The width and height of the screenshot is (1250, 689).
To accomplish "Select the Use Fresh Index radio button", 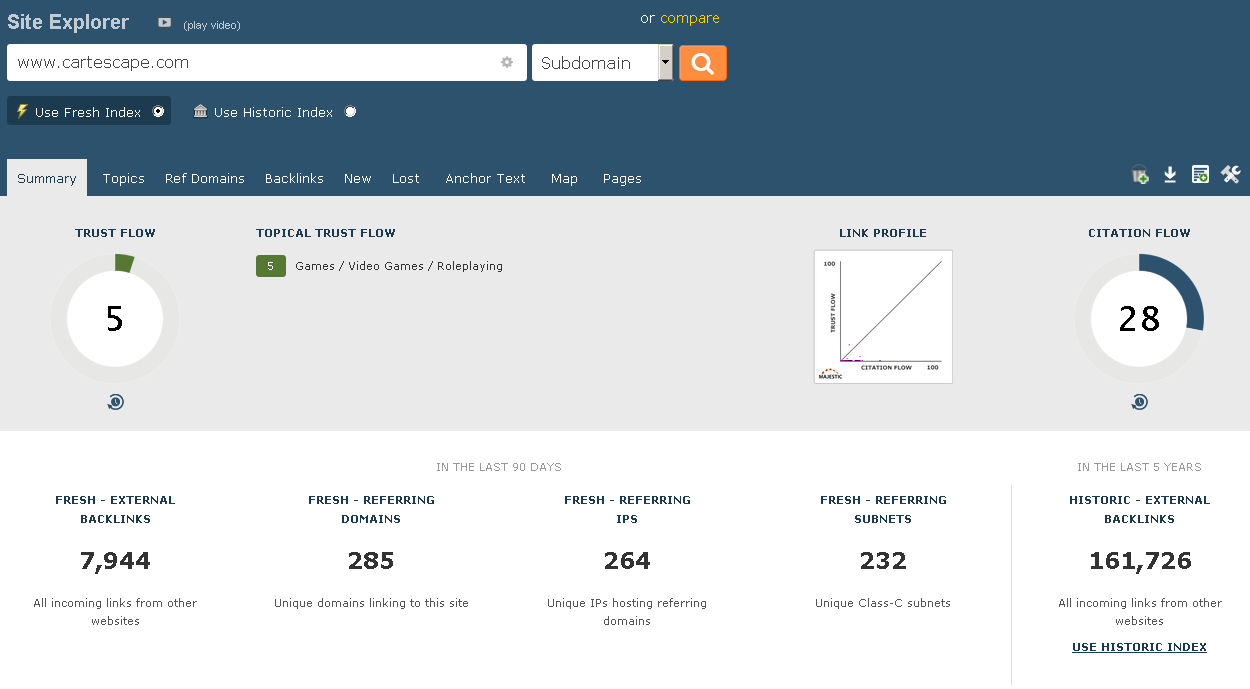I will coord(158,112).
